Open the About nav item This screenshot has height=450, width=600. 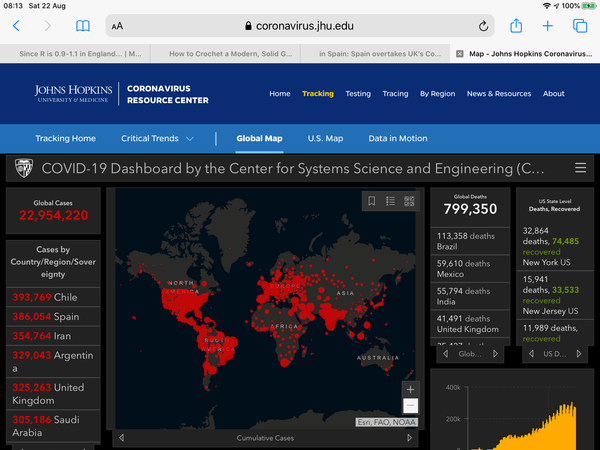click(553, 94)
